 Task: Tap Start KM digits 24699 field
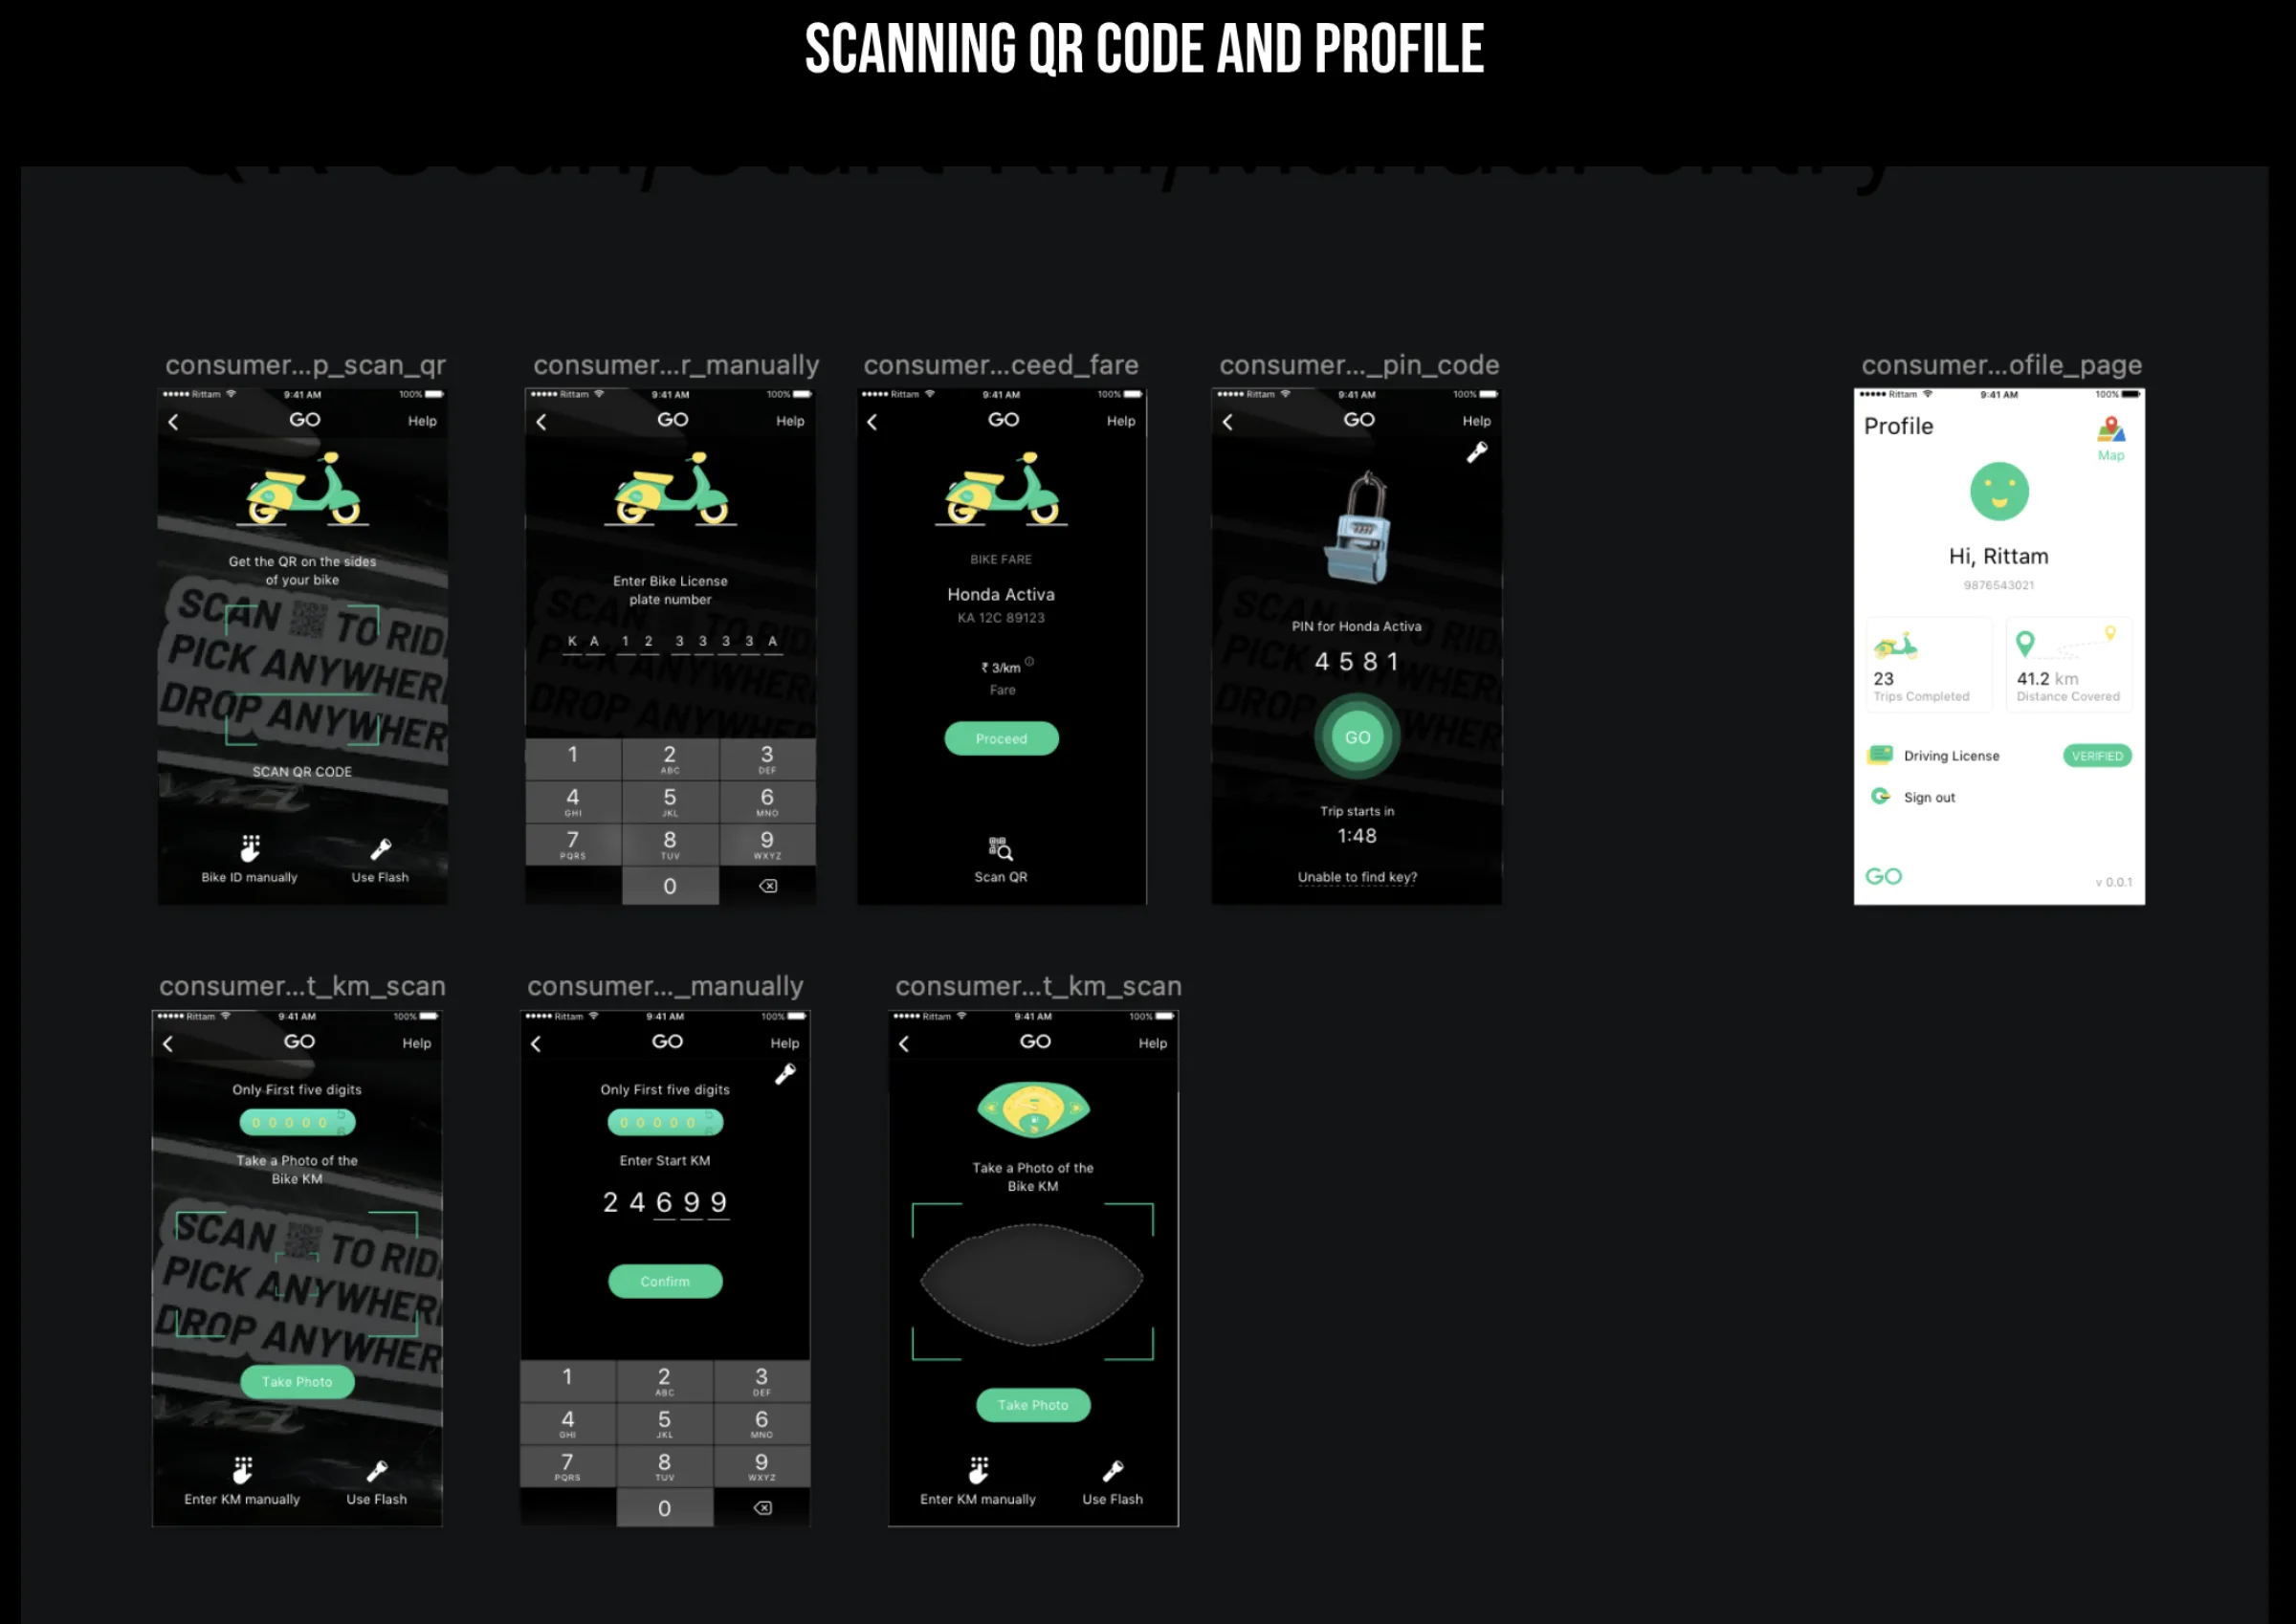click(x=665, y=1203)
